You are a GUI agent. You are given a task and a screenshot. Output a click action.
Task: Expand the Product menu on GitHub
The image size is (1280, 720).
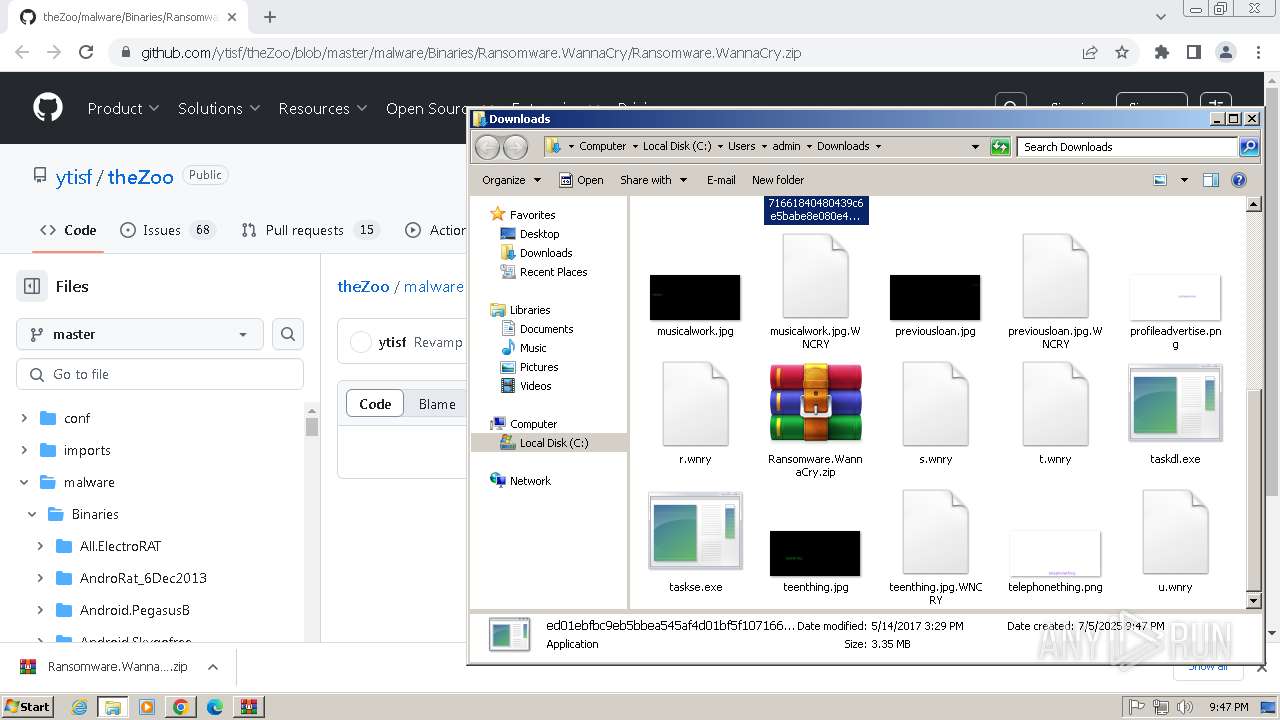point(123,108)
